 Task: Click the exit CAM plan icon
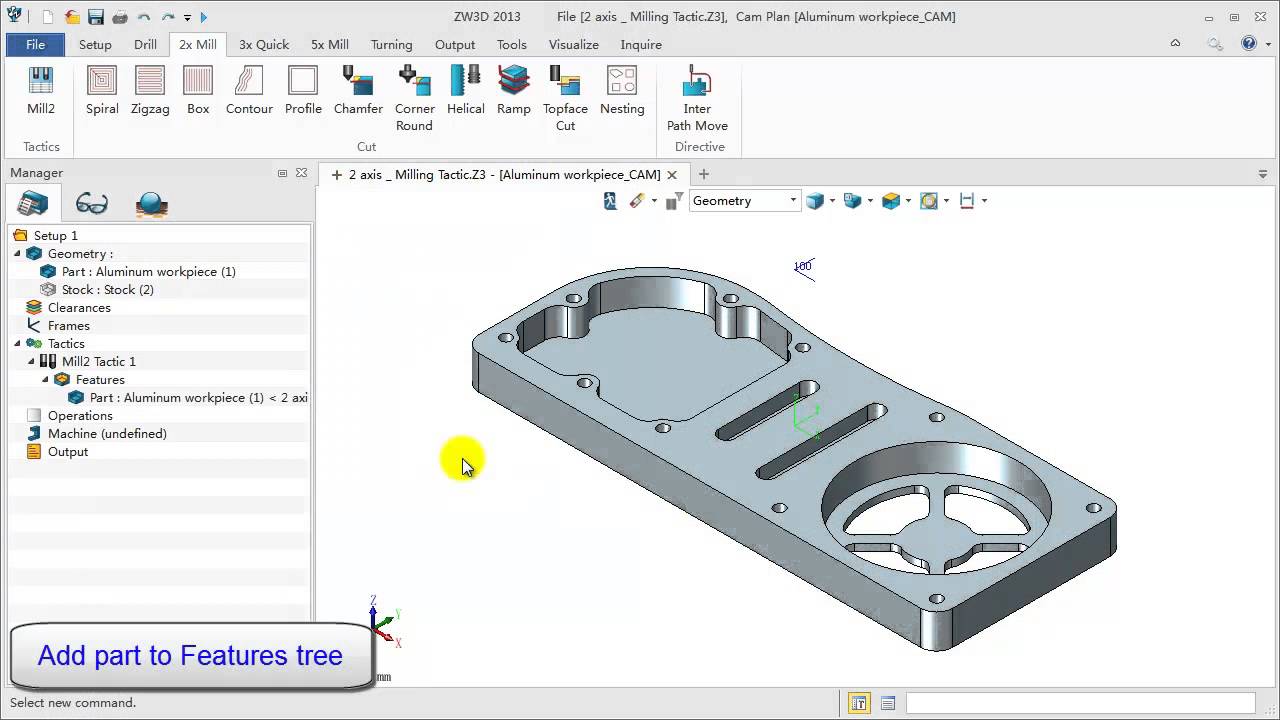click(610, 201)
